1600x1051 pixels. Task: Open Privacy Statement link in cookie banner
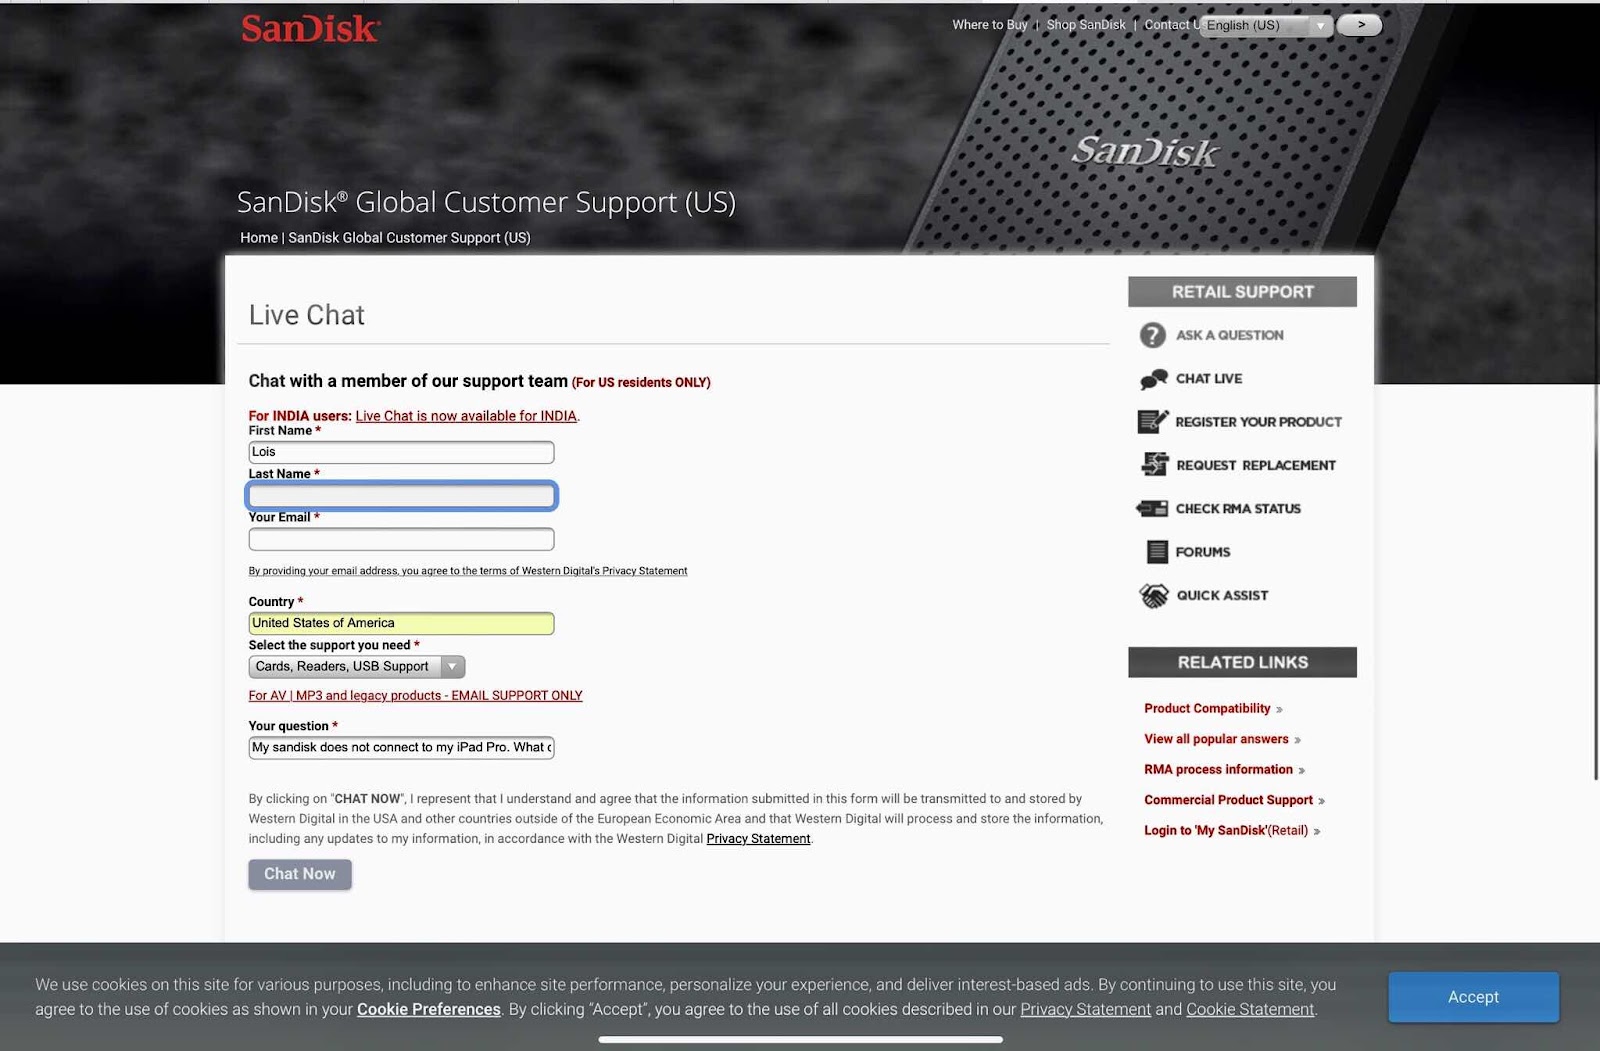point(1086,1010)
